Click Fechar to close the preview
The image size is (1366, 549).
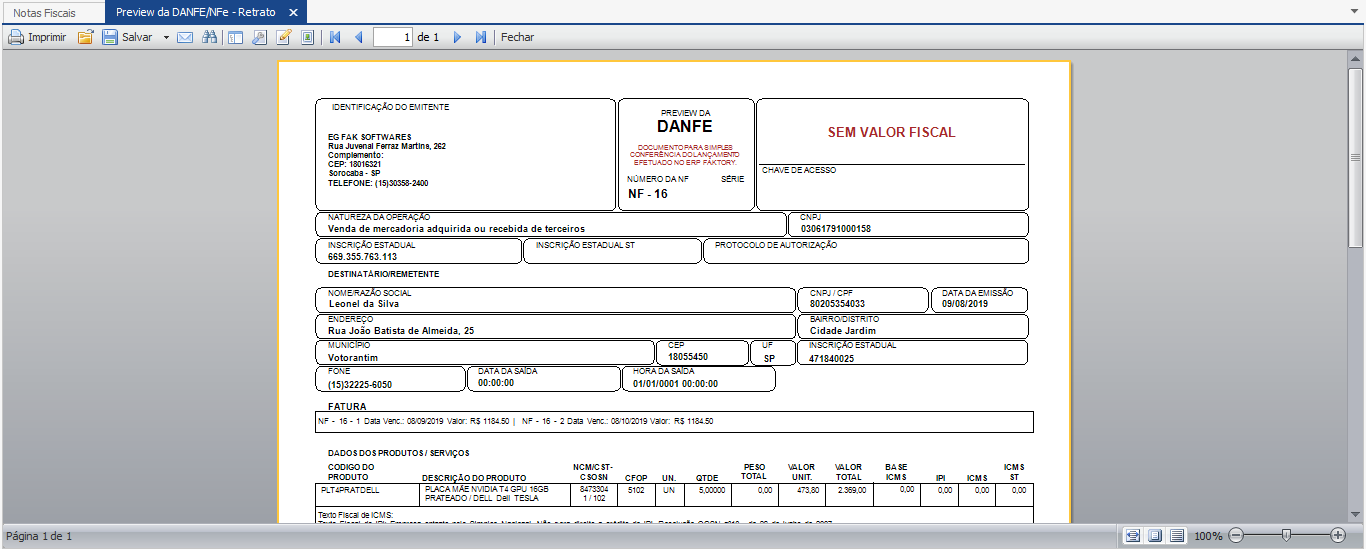[517, 37]
